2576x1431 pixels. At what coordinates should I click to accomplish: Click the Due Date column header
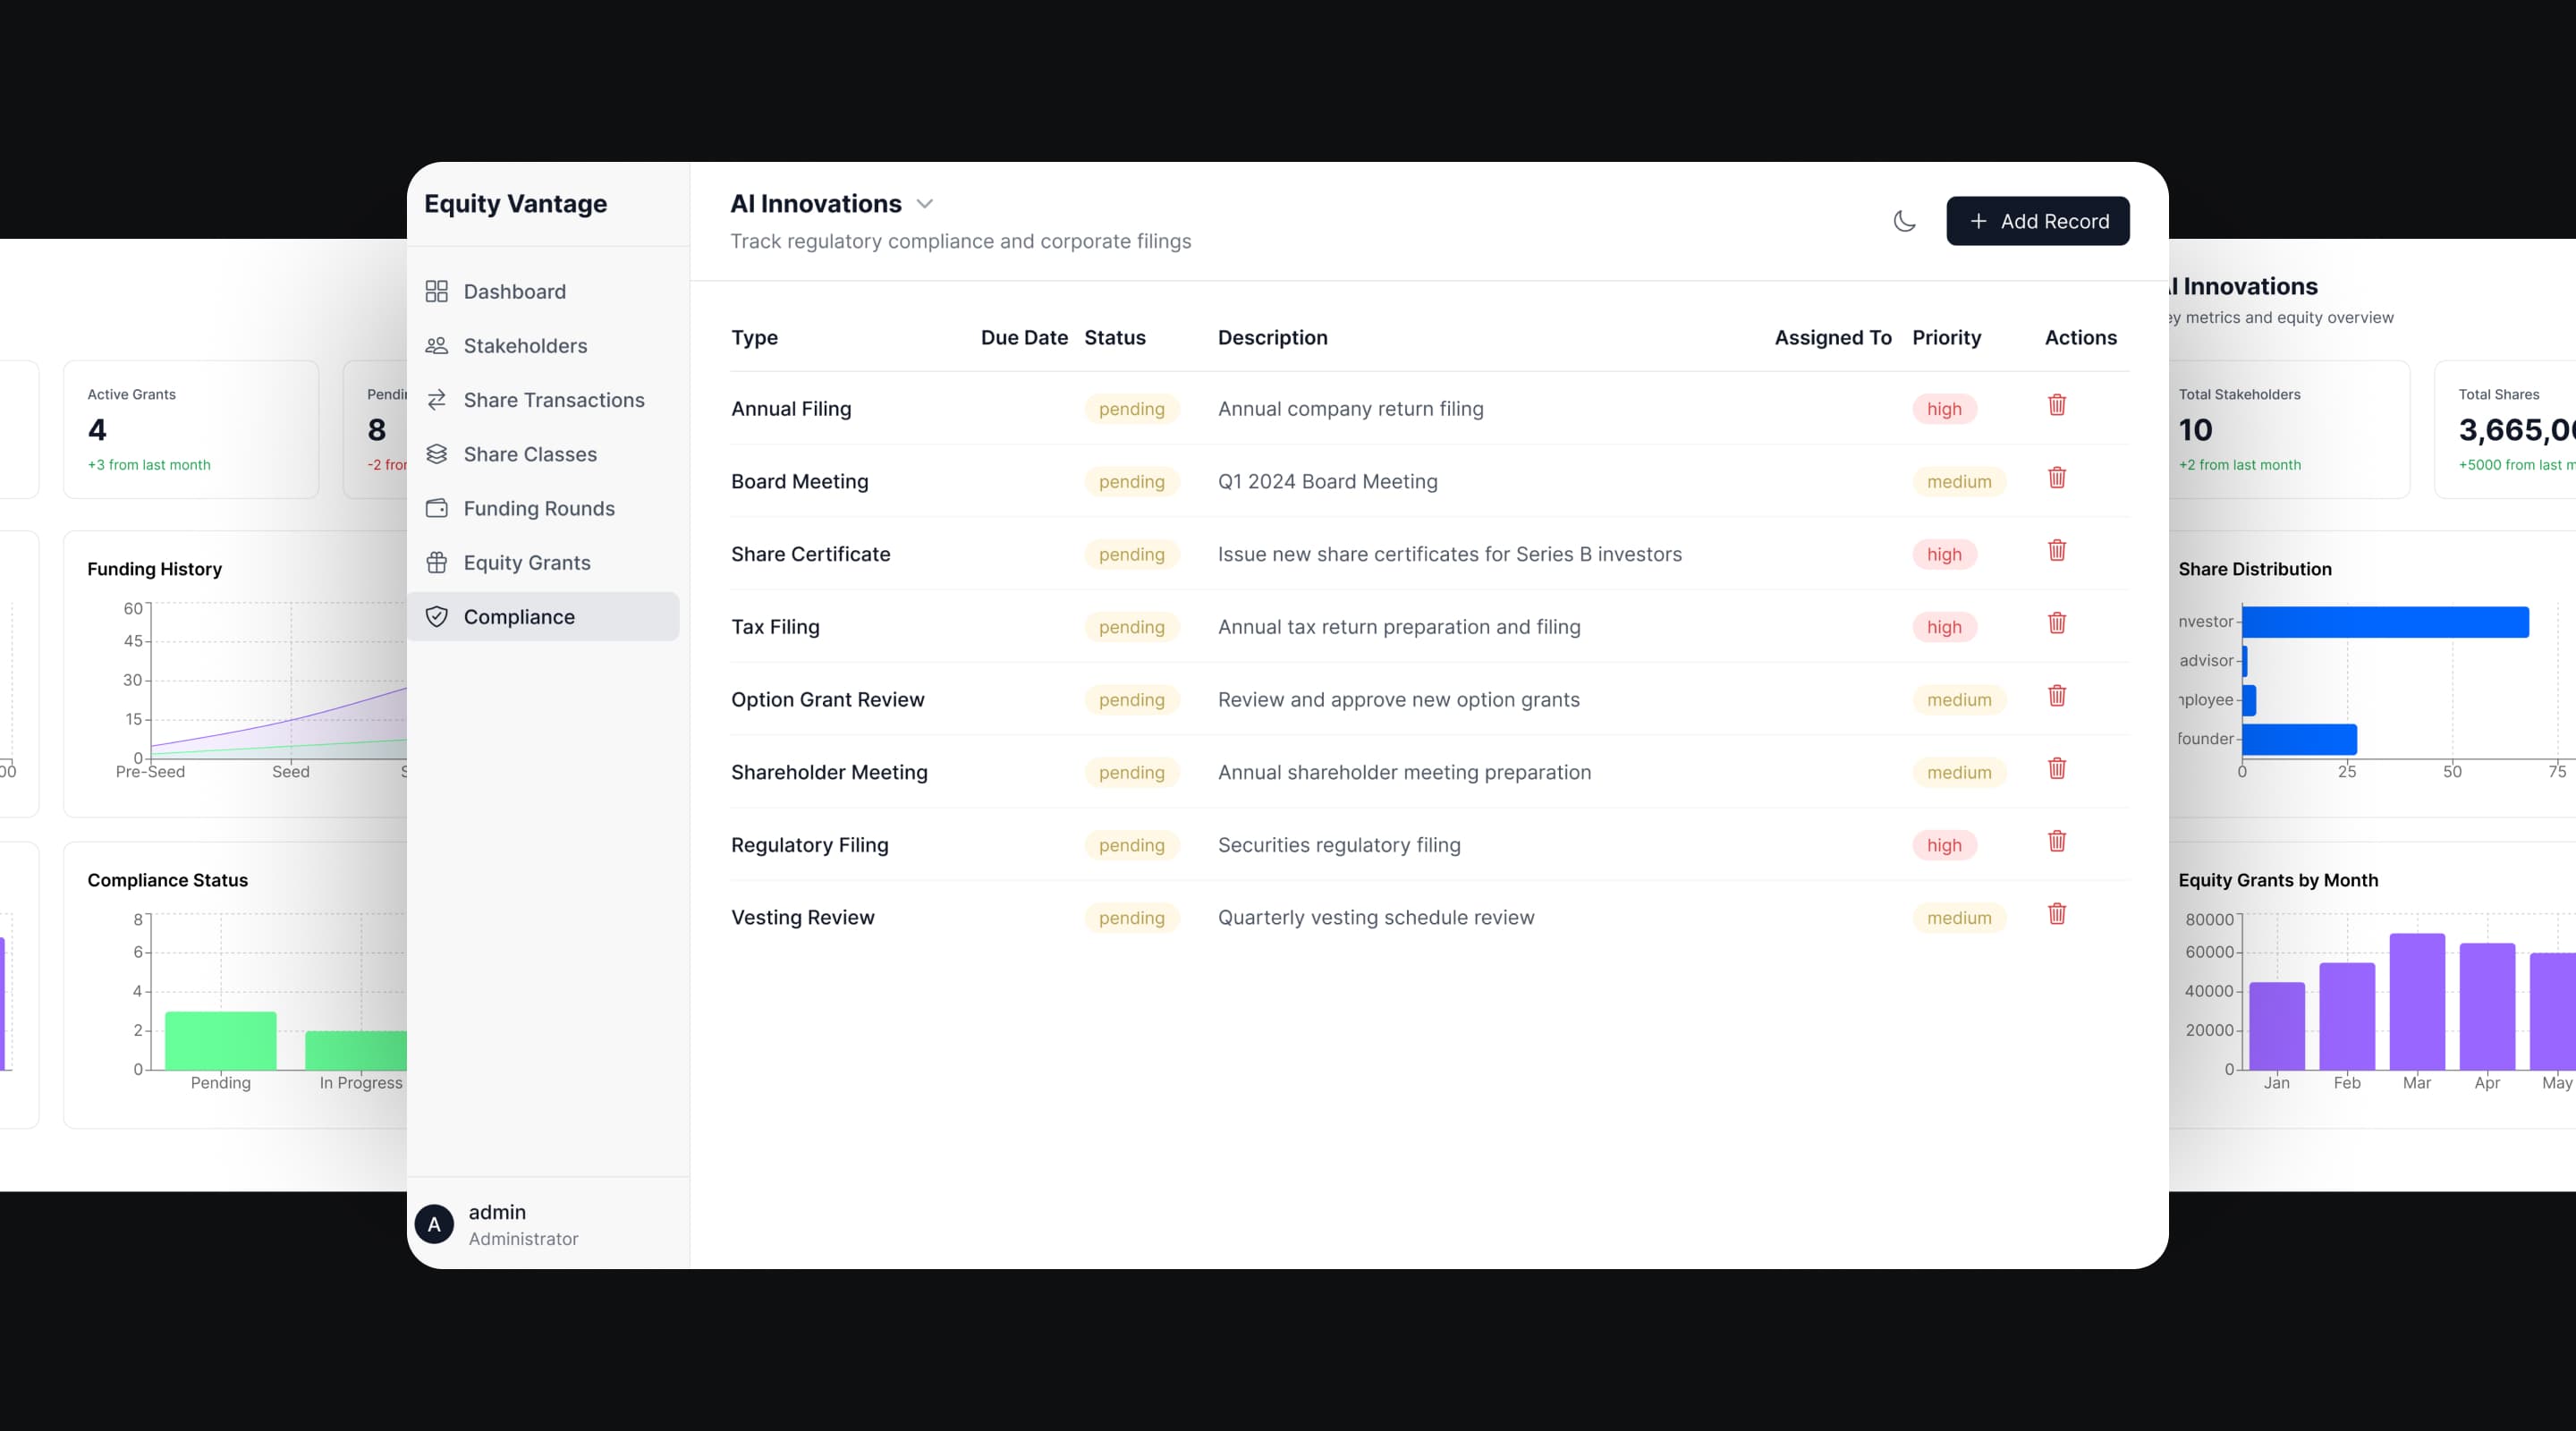[1023, 338]
